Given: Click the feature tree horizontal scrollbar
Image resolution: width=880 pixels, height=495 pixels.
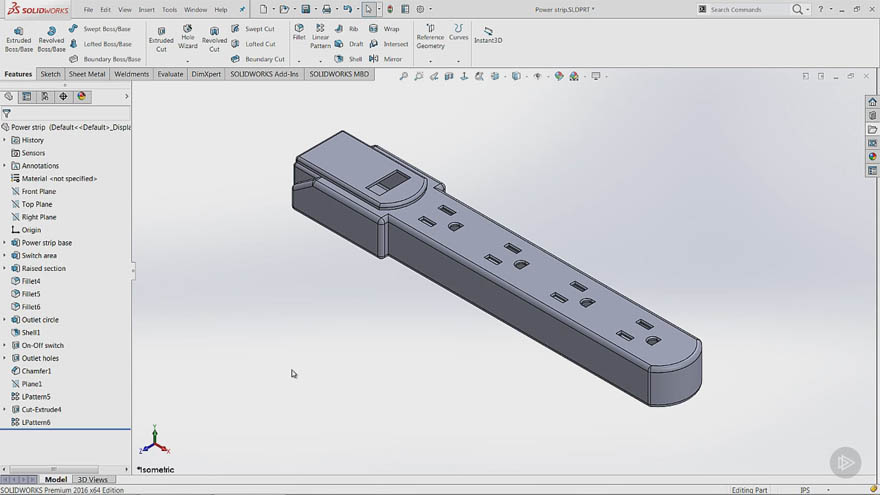Looking at the screenshot, I should 54,469.
